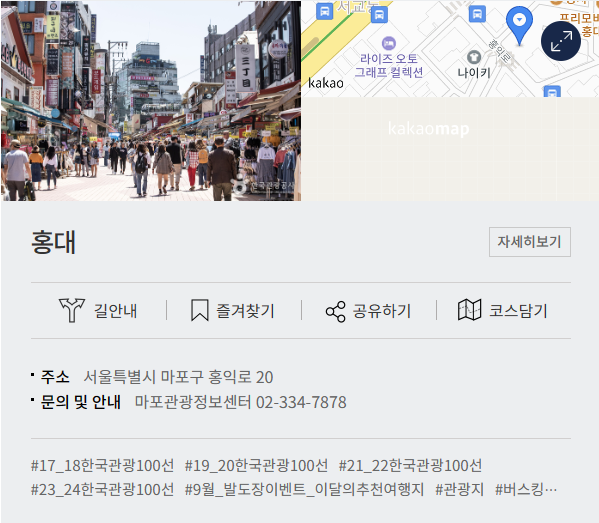The width and height of the screenshot is (599, 523).
Task: Save to course with 코스담기 map icon
Action: point(469,310)
